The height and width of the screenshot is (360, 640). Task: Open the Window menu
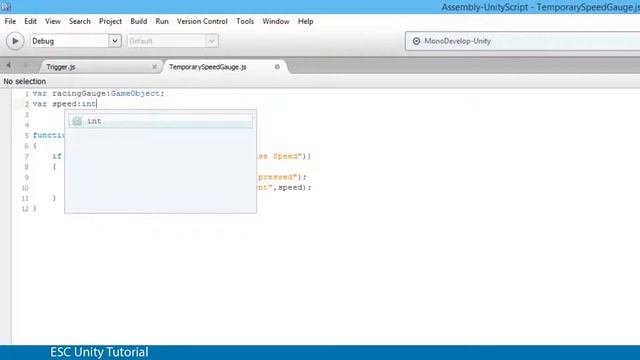276,21
